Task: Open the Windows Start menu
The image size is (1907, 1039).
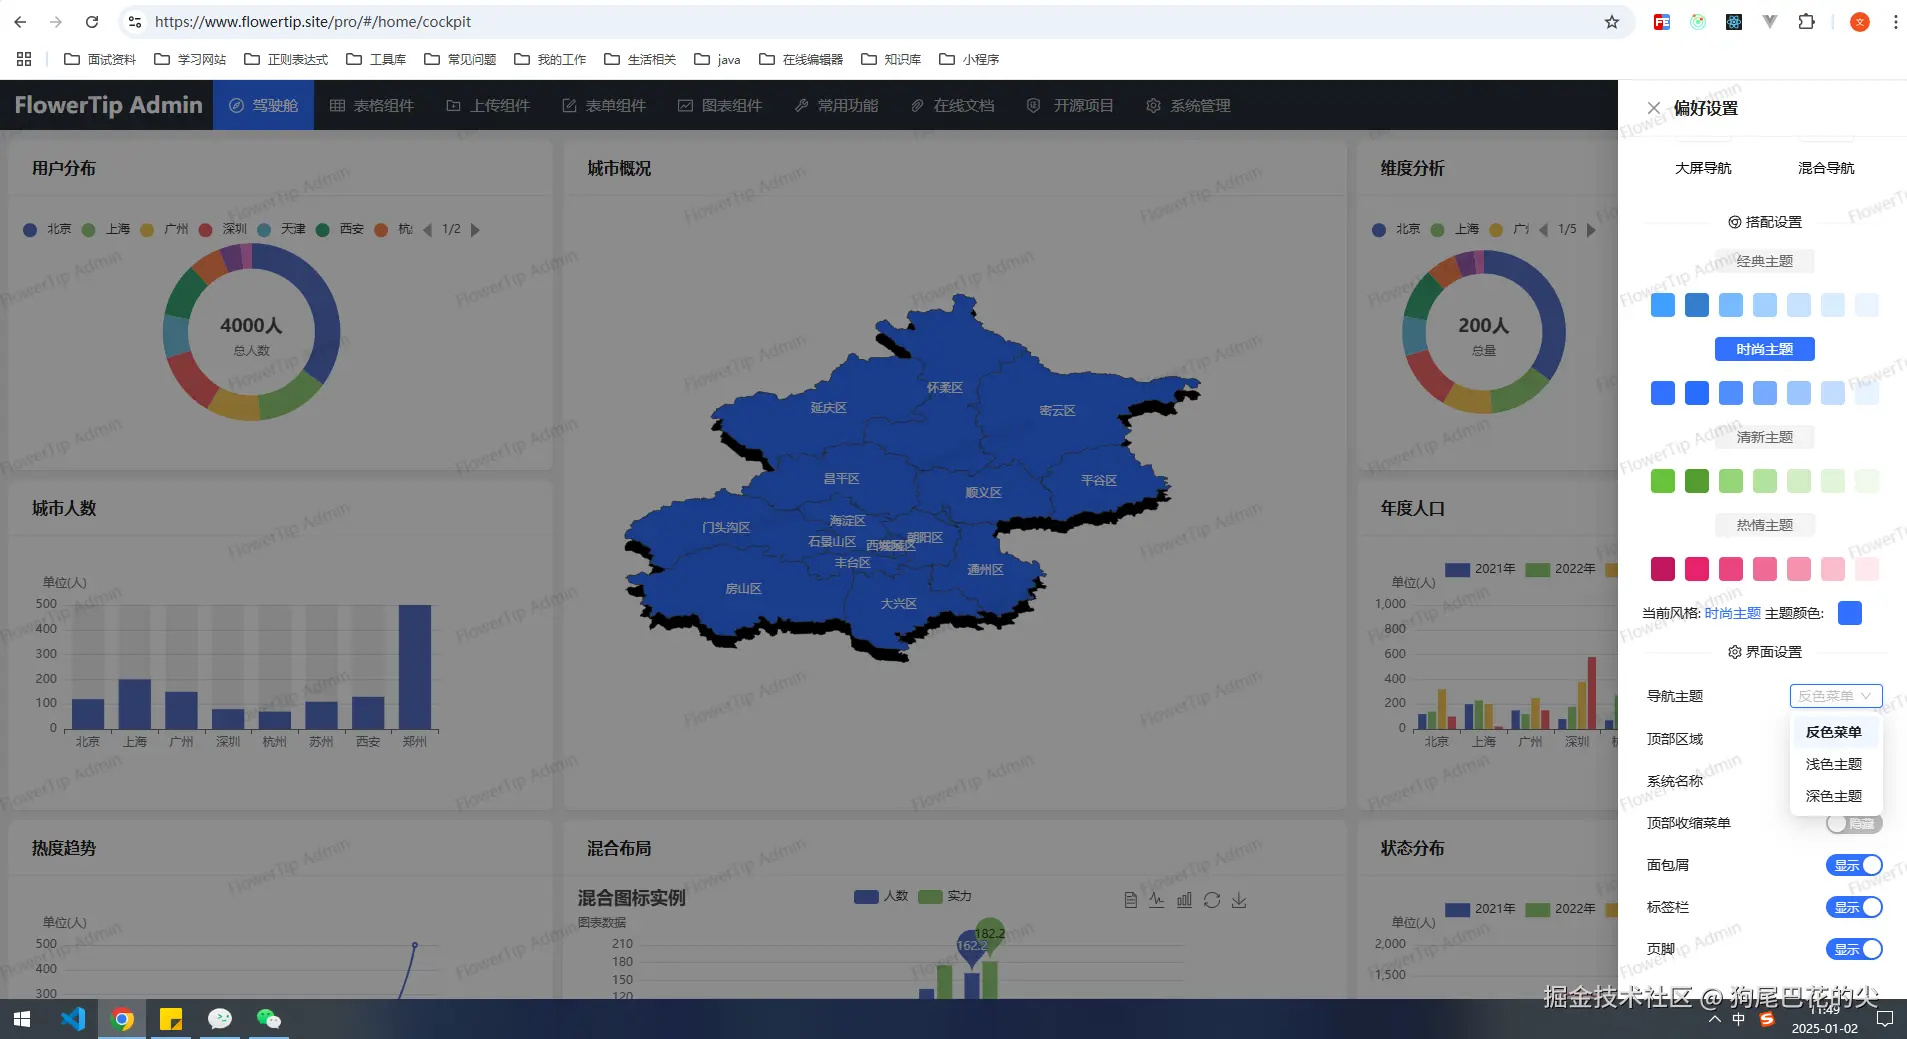Action: tap(22, 1019)
